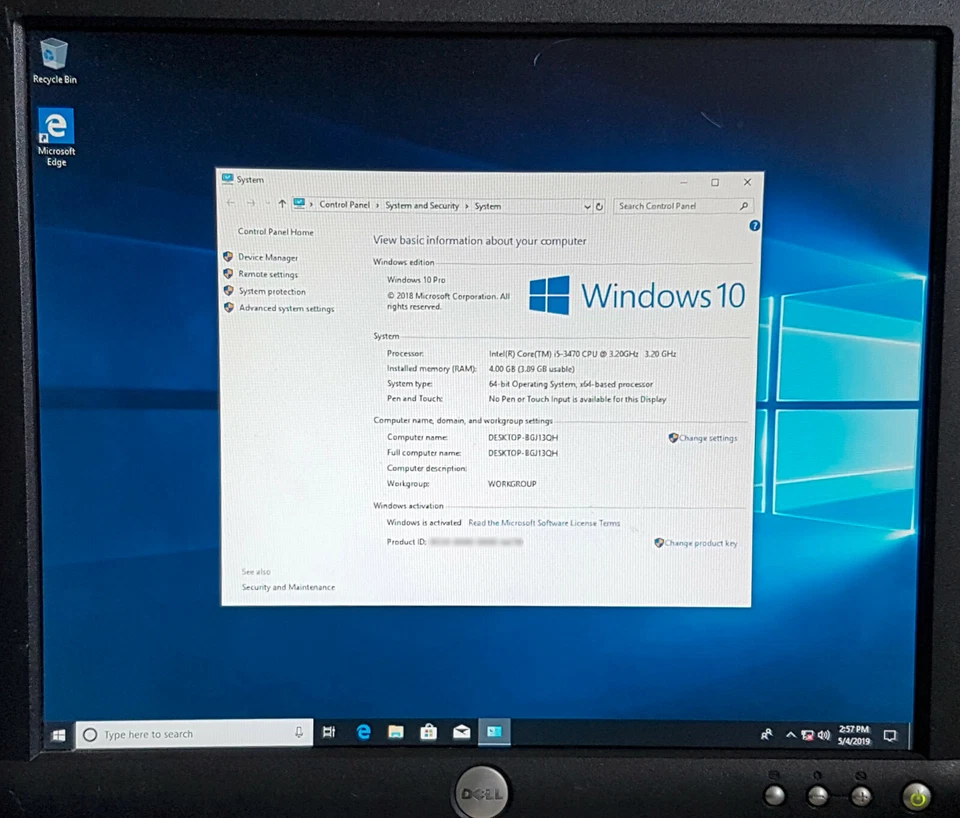The width and height of the screenshot is (960, 818).
Task: Click System and Security in the breadcrumb
Action: pyautogui.click(x=422, y=205)
